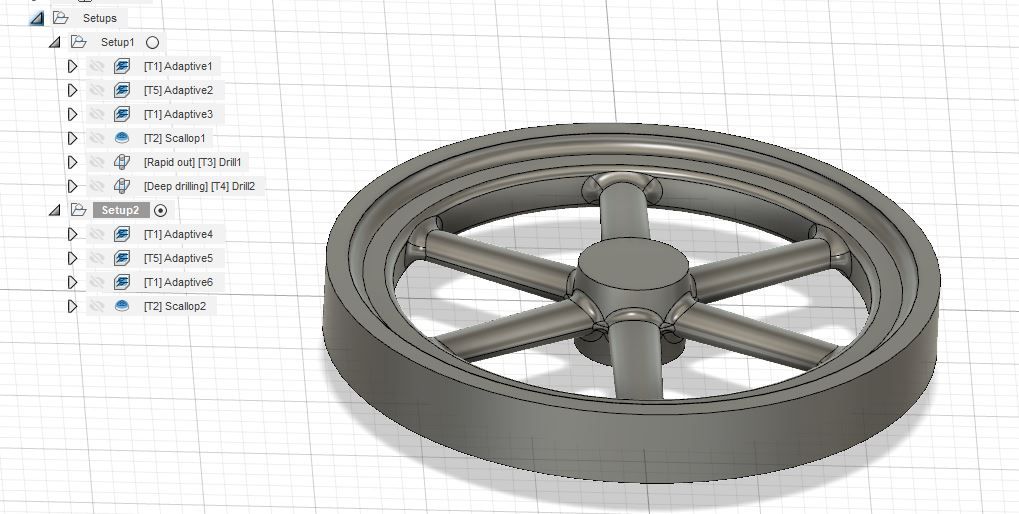The width and height of the screenshot is (1019, 514).
Task: Click the wheel's central hub
Action: point(632,266)
